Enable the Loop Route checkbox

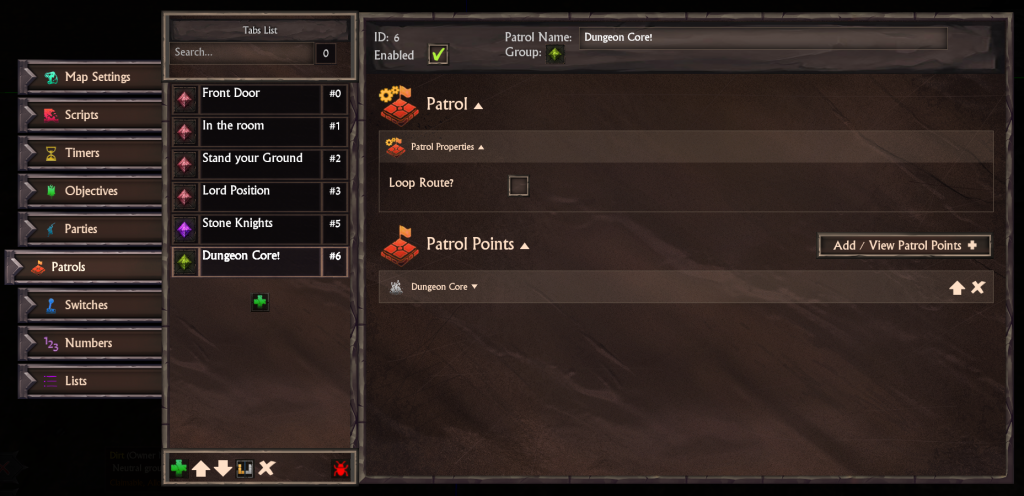pos(519,186)
